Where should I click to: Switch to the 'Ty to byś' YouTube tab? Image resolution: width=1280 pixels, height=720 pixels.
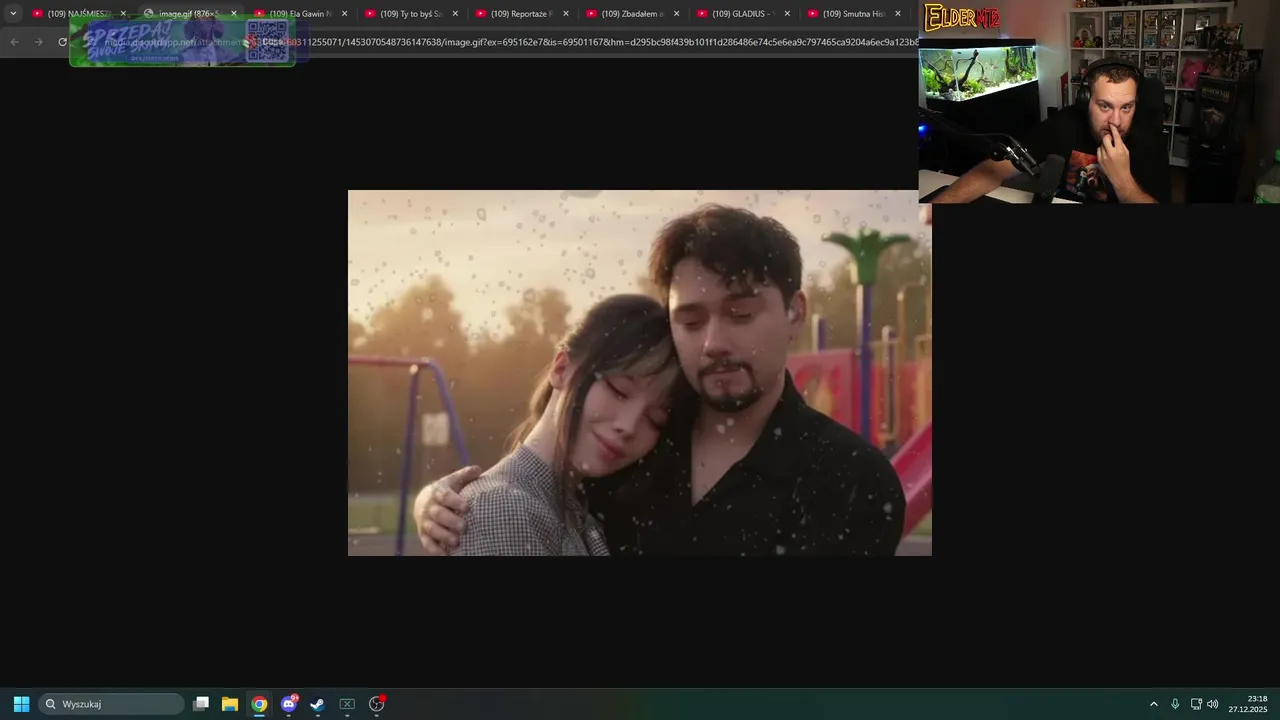click(410, 14)
